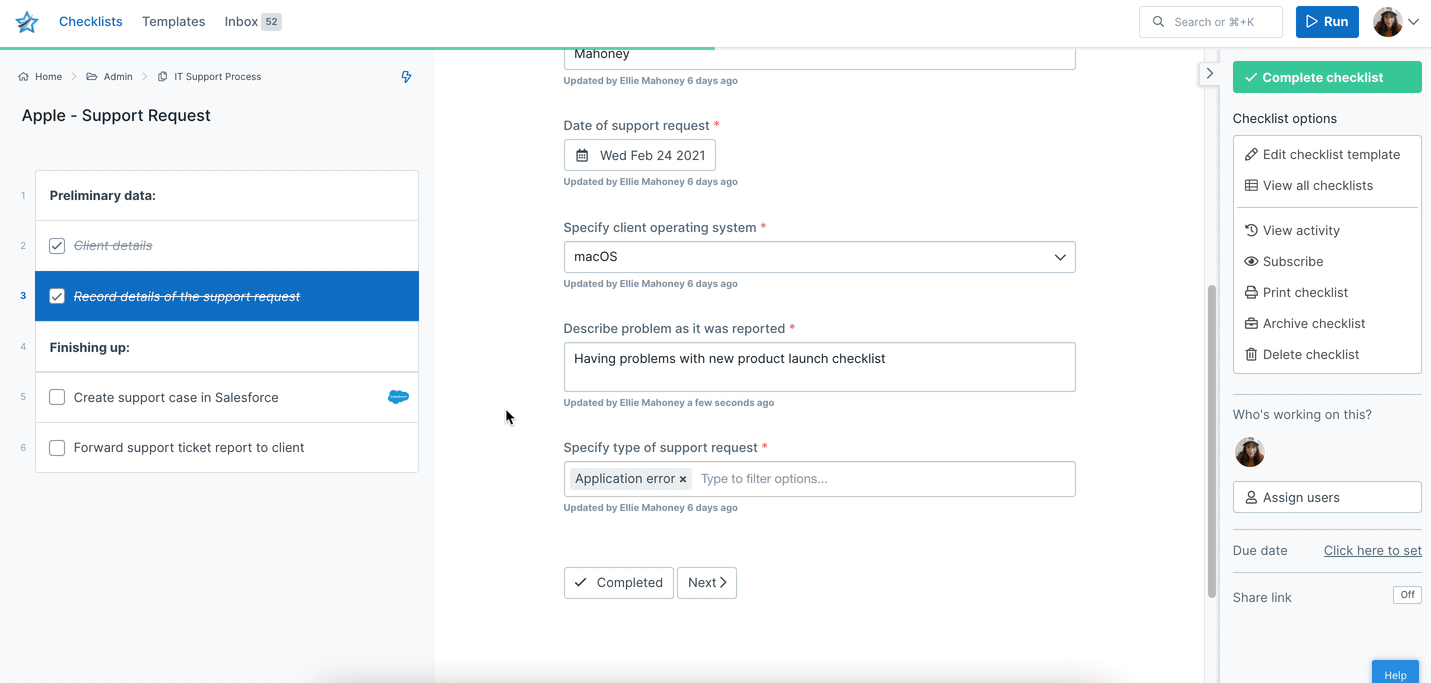The height and width of the screenshot is (683, 1431).
Task: Check Forward support ticket report to client
Action: click(x=57, y=448)
